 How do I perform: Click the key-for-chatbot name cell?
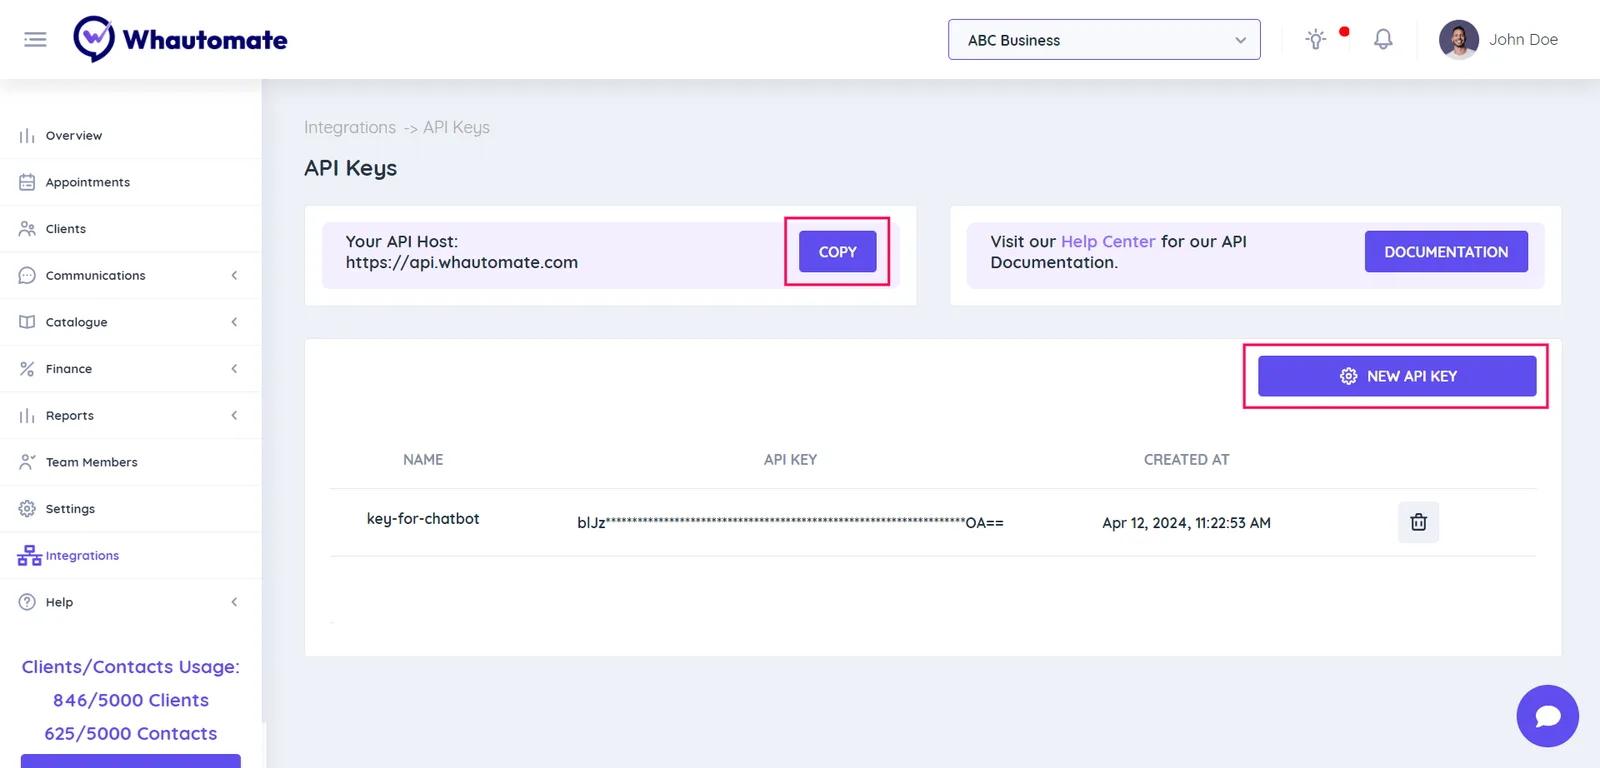423,518
